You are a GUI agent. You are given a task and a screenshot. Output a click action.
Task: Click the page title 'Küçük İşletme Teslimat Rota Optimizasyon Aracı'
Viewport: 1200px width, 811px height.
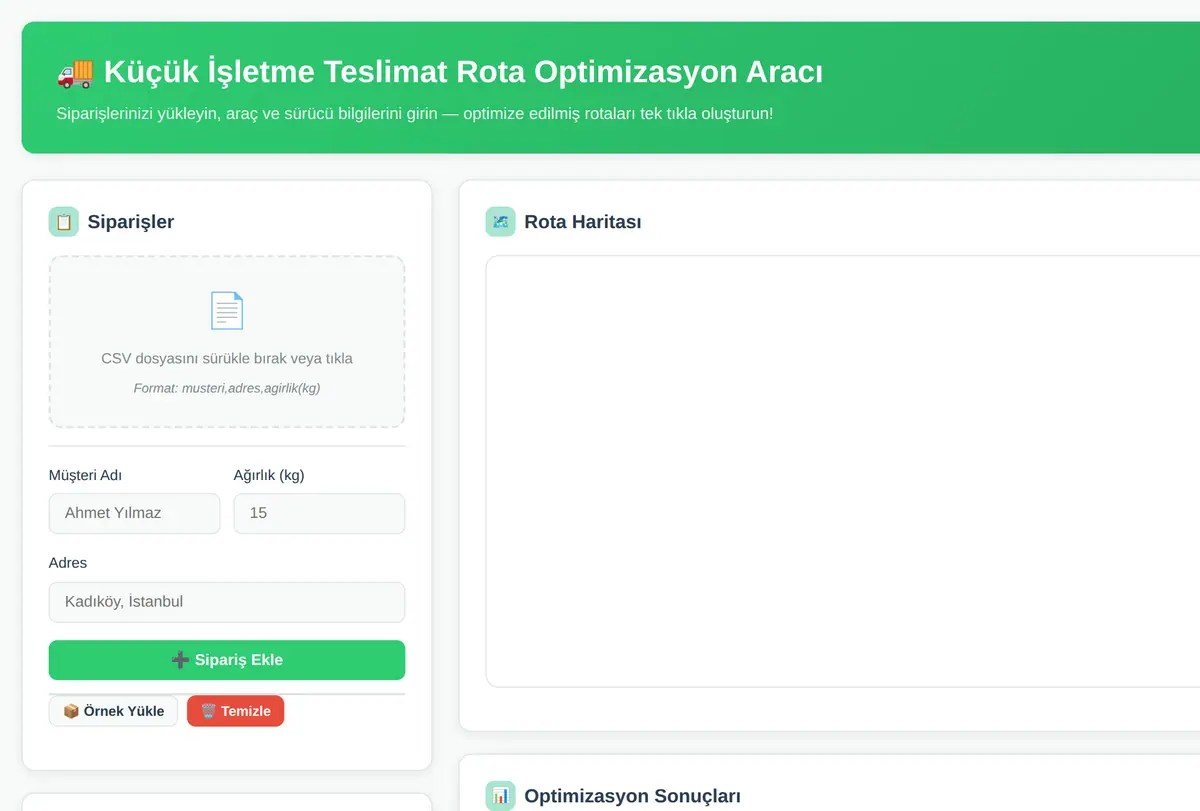[x=463, y=72]
